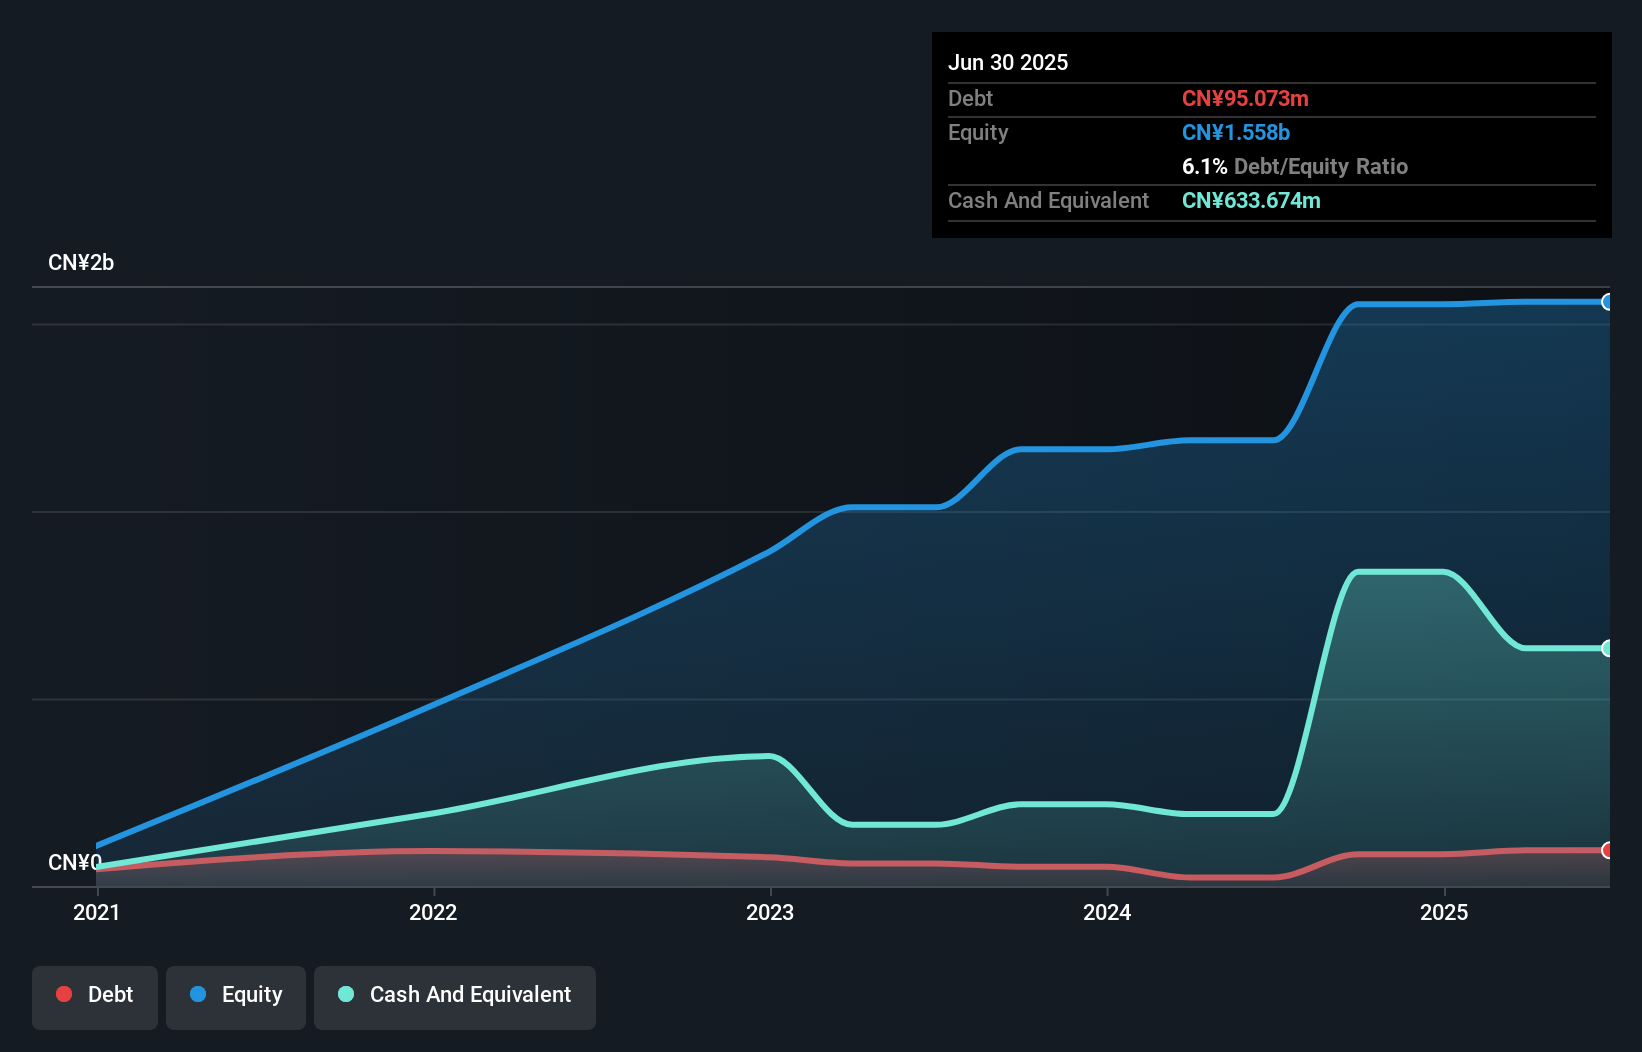Click the Cash And Equivalent tooltip row label
The height and width of the screenshot is (1052, 1642).
coord(1048,200)
